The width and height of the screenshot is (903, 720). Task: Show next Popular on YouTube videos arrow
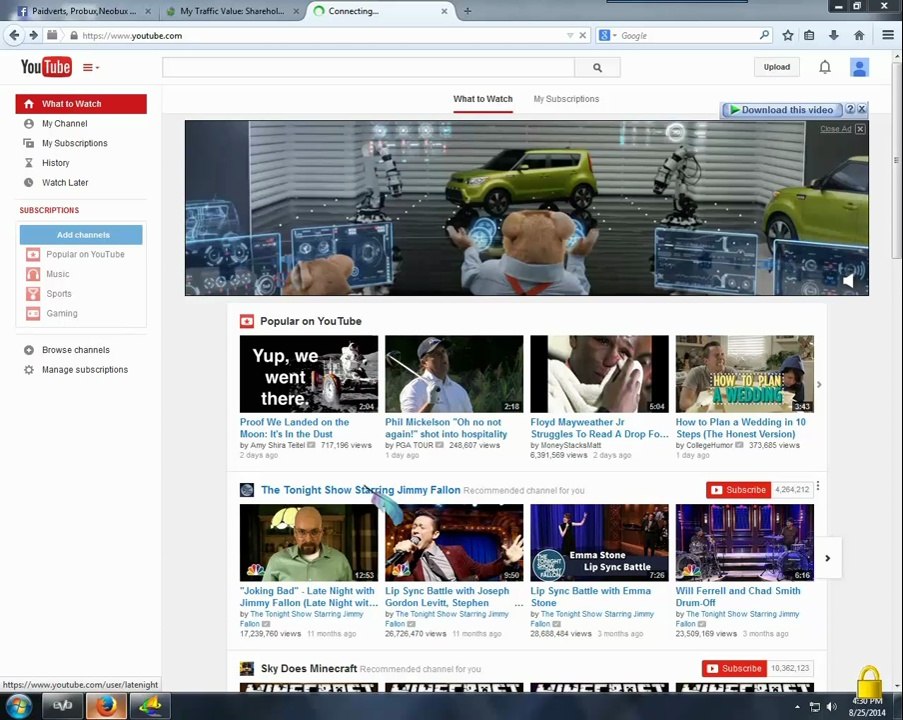(x=819, y=385)
